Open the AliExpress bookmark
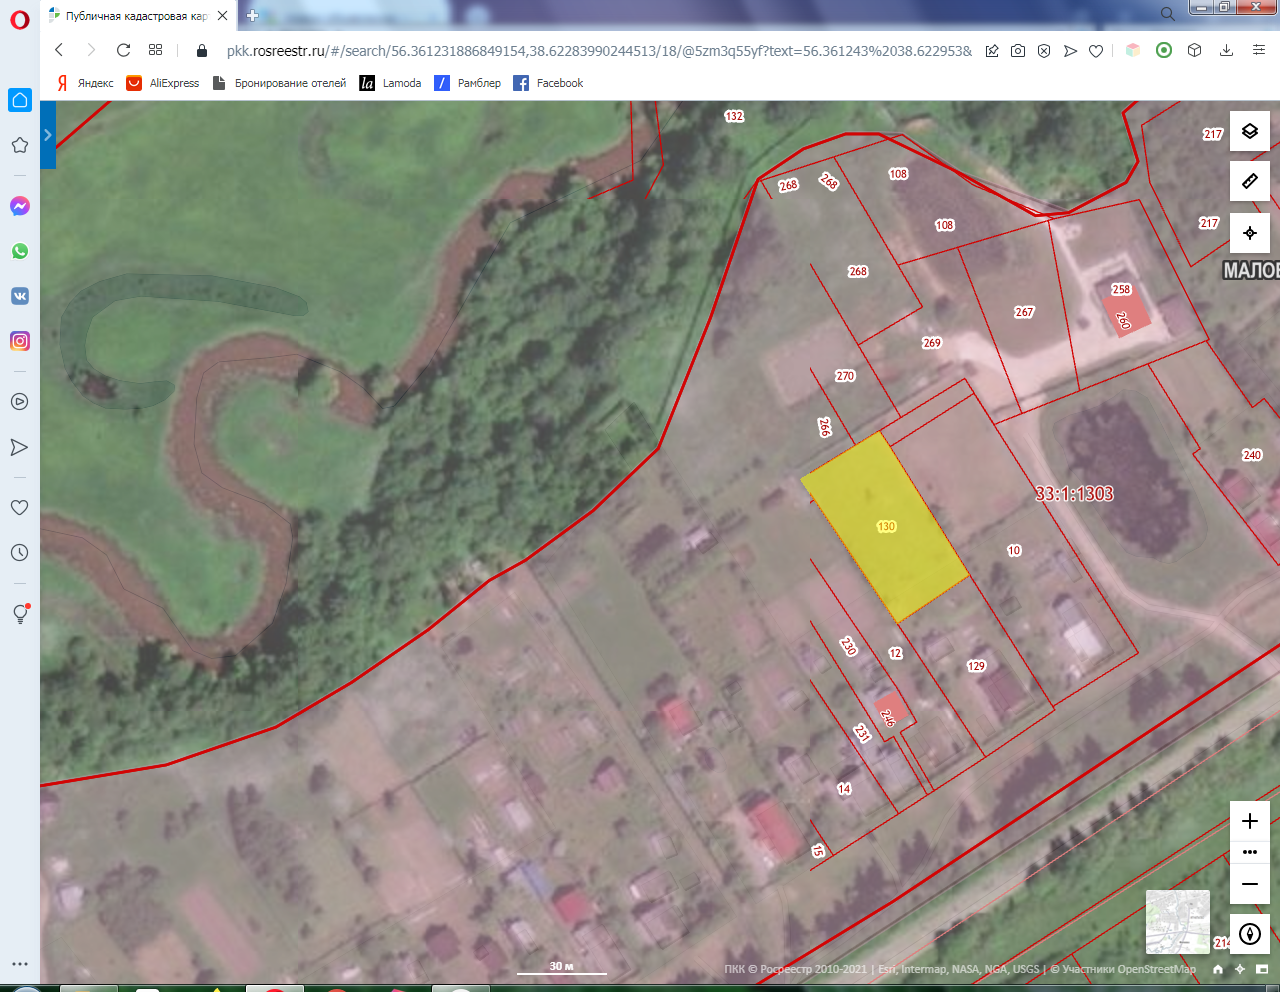 (x=163, y=83)
